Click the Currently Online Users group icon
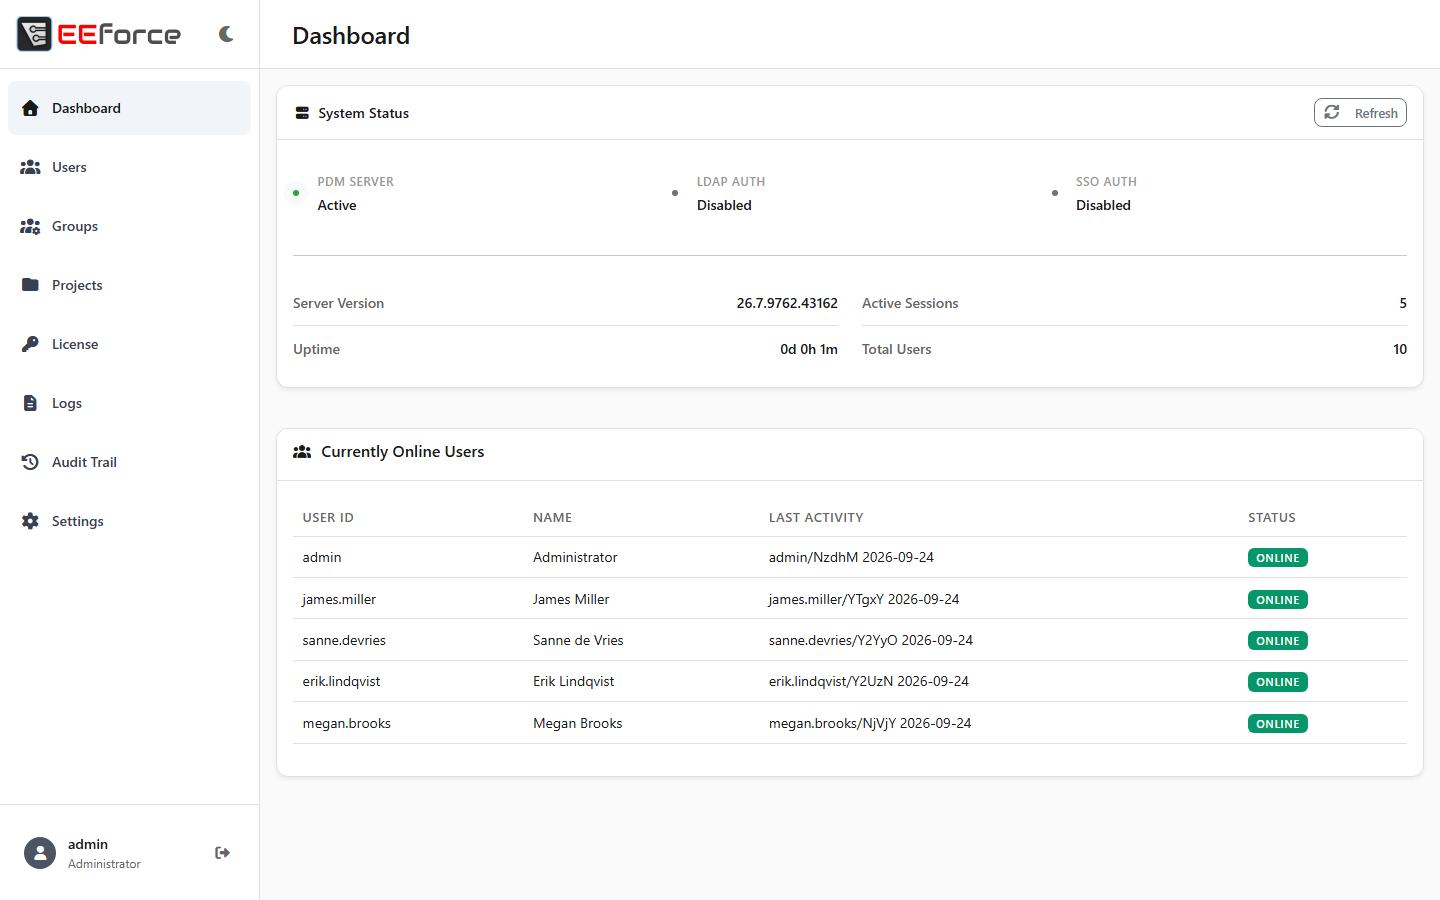1440x900 pixels. [302, 452]
